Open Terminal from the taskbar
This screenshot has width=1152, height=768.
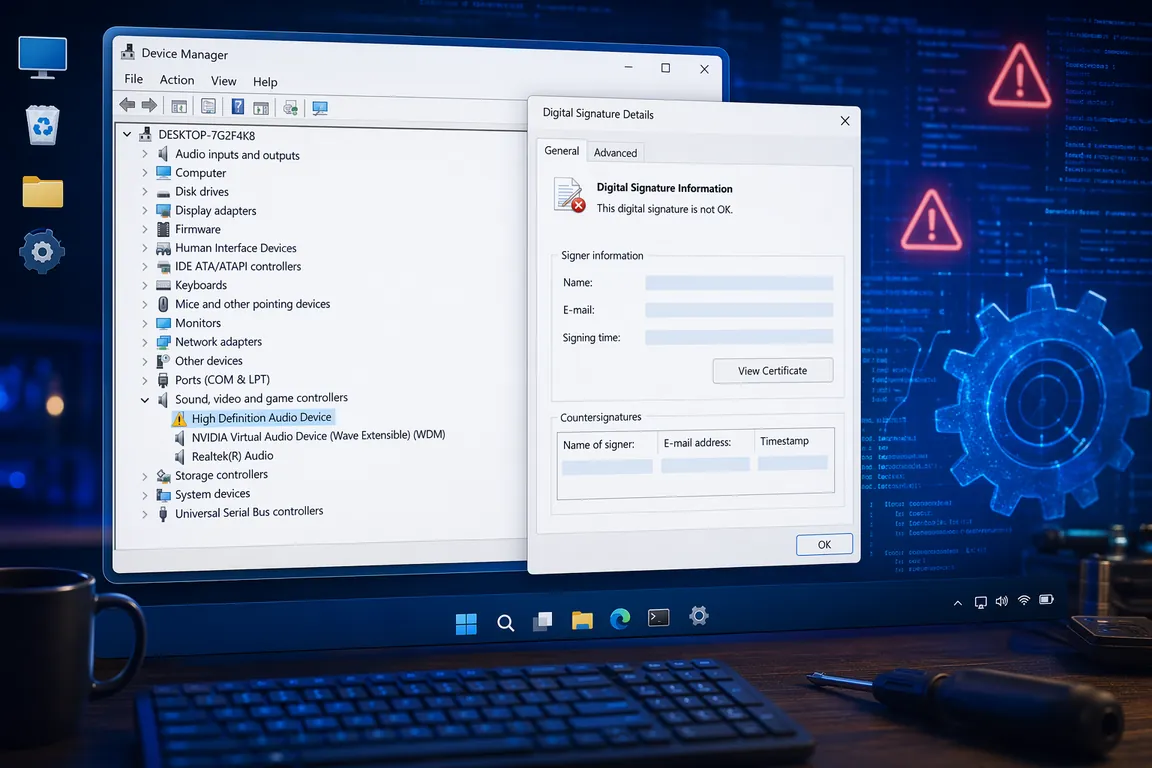[658, 618]
